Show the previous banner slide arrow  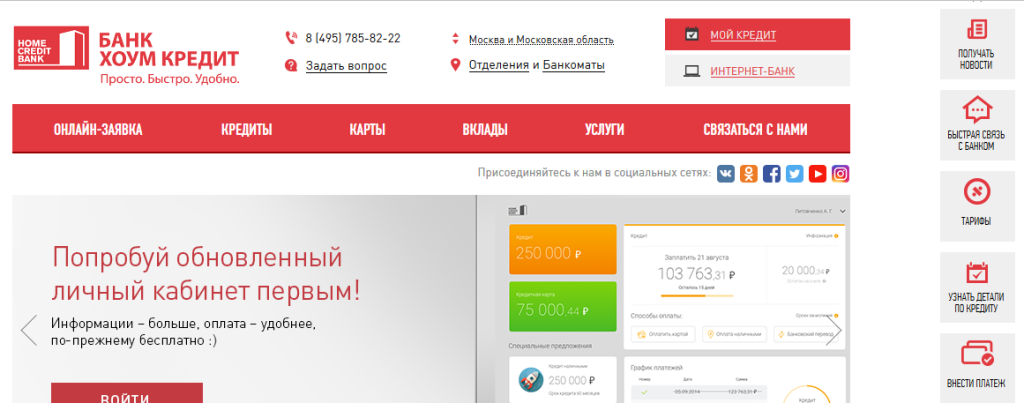tap(29, 329)
